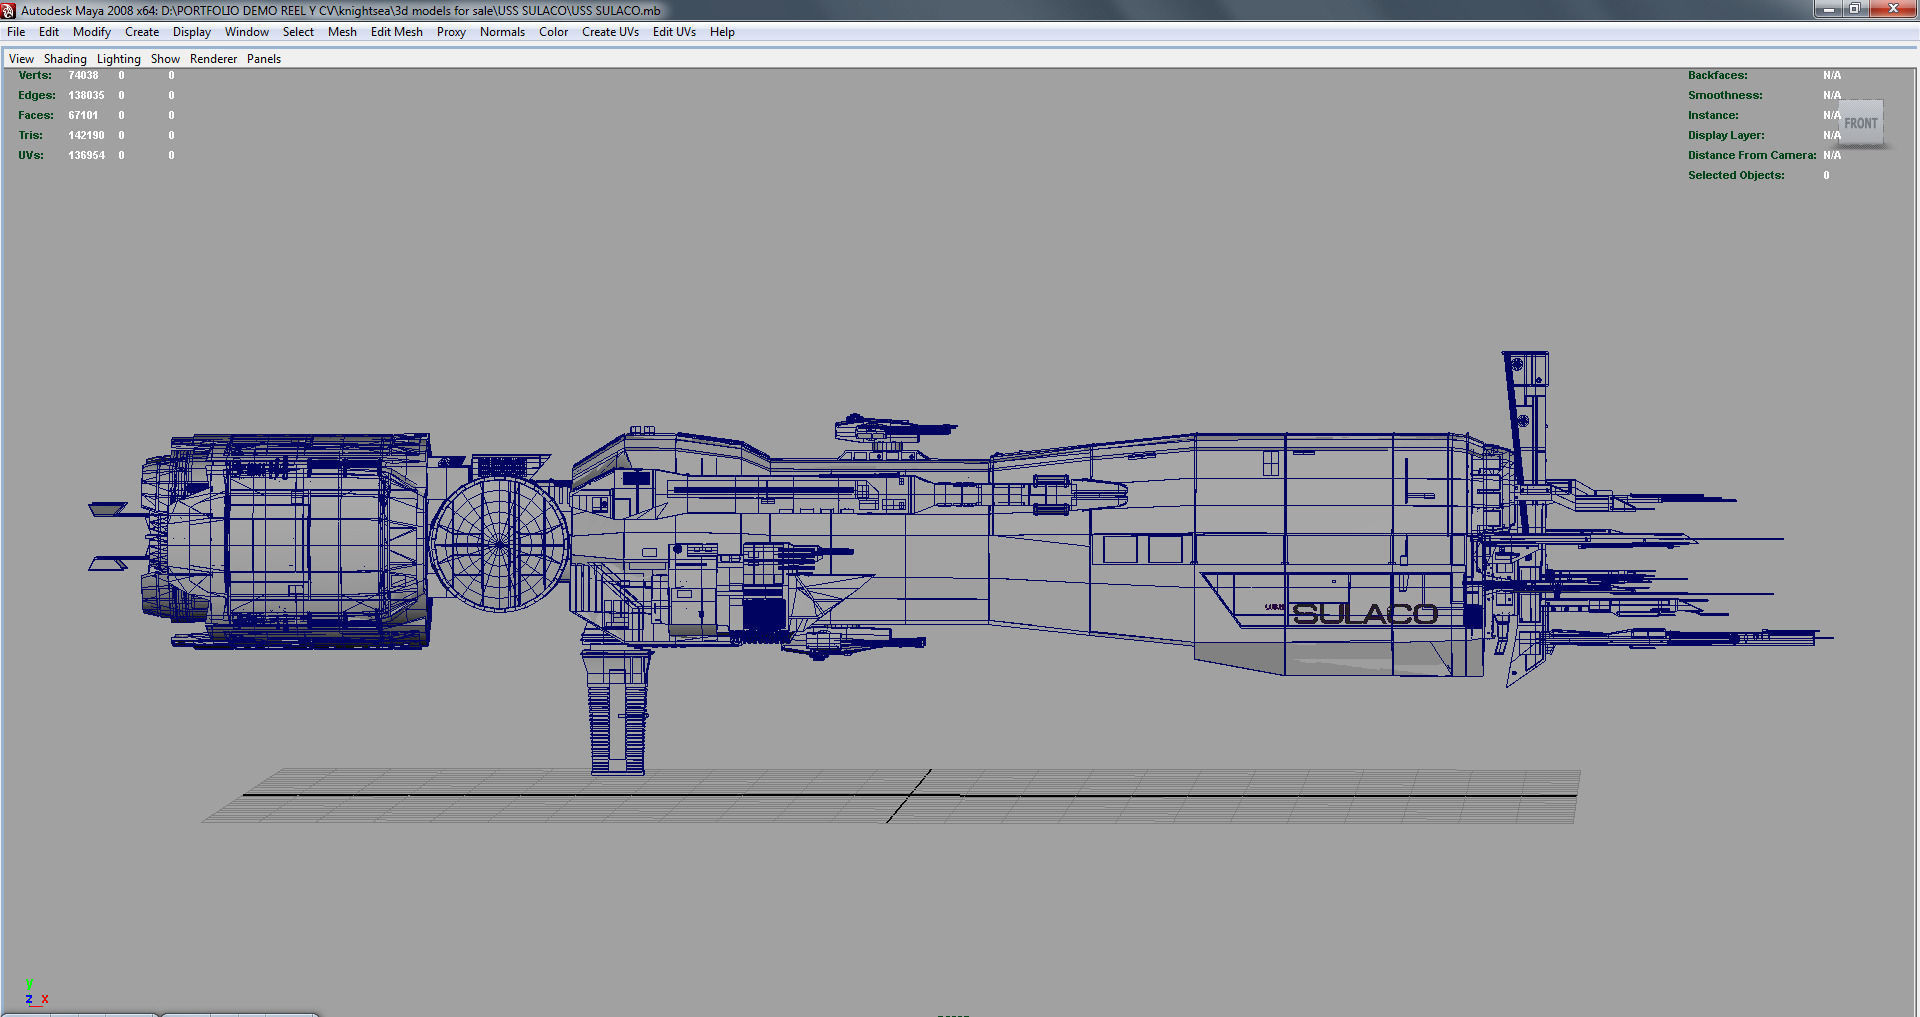The image size is (1920, 1017).
Task: Open the Window menu
Action: point(247,32)
